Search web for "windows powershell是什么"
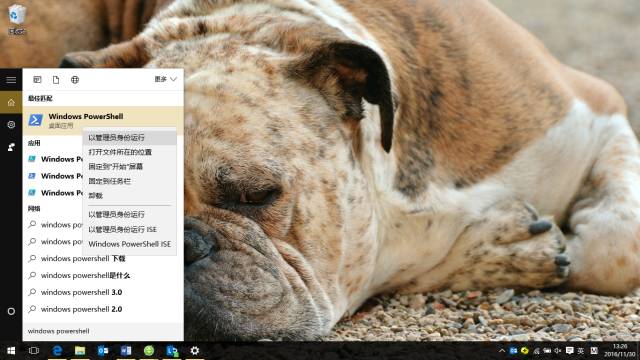The height and width of the screenshot is (360, 640). (103, 276)
